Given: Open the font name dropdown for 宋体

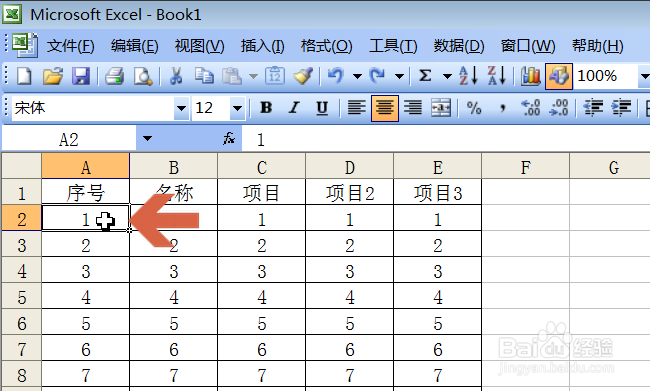Looking at the screenshot, I should [x=181, y=108].
